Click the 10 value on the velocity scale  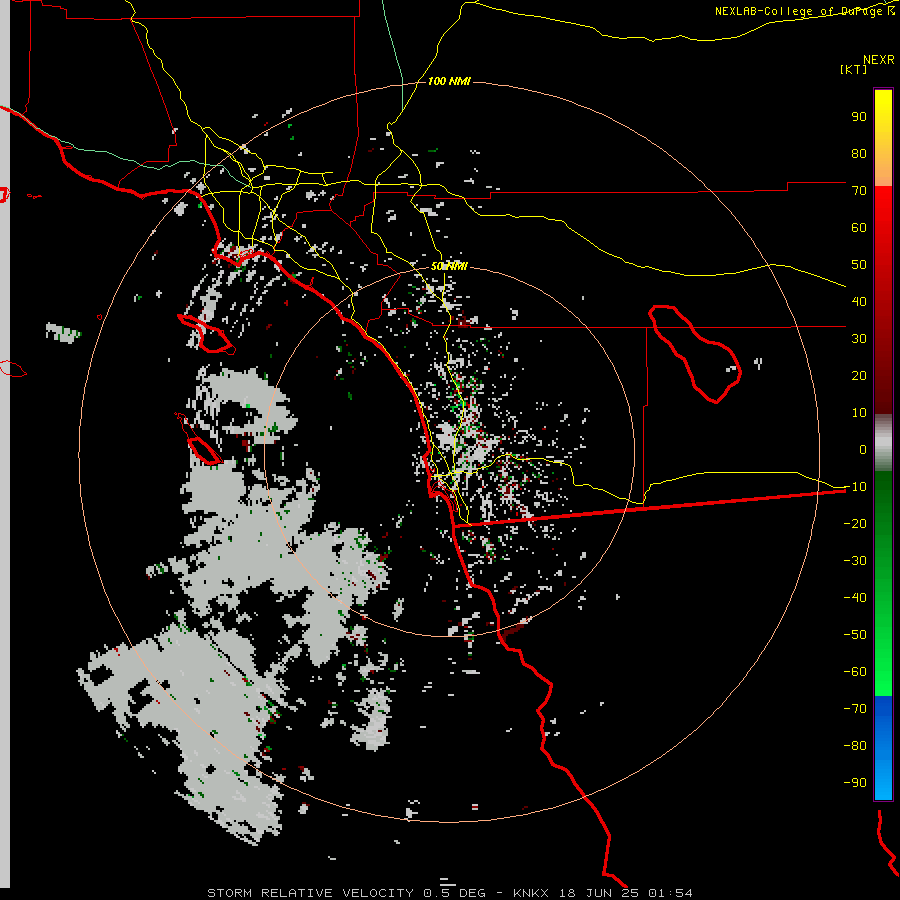859,413
